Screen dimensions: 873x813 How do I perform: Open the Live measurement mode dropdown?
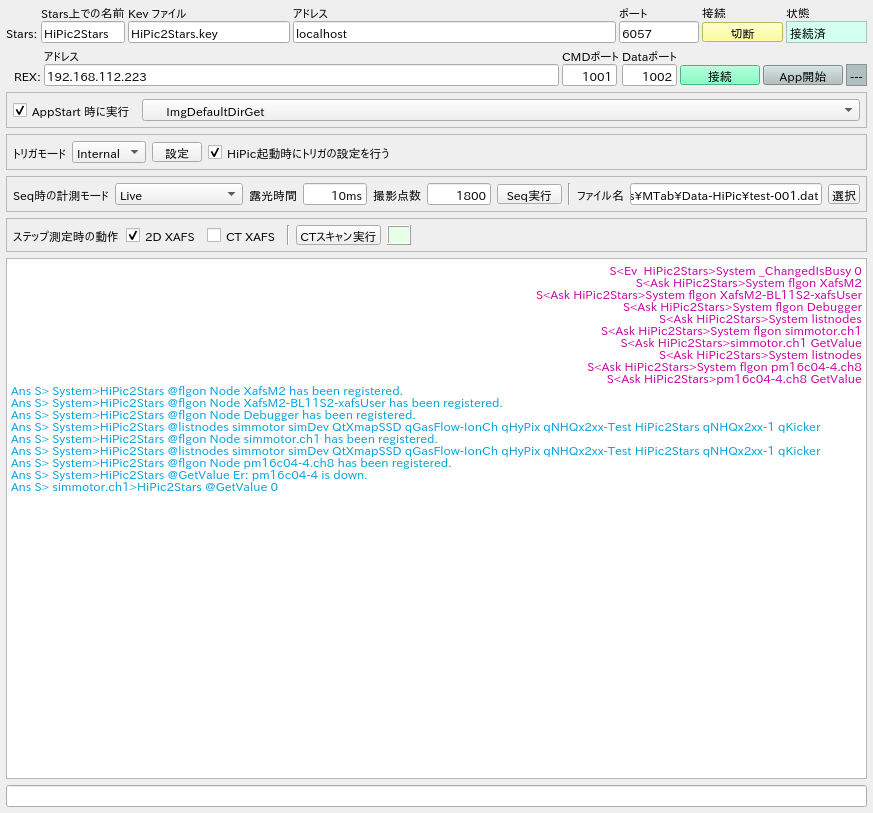coord(178,195)
